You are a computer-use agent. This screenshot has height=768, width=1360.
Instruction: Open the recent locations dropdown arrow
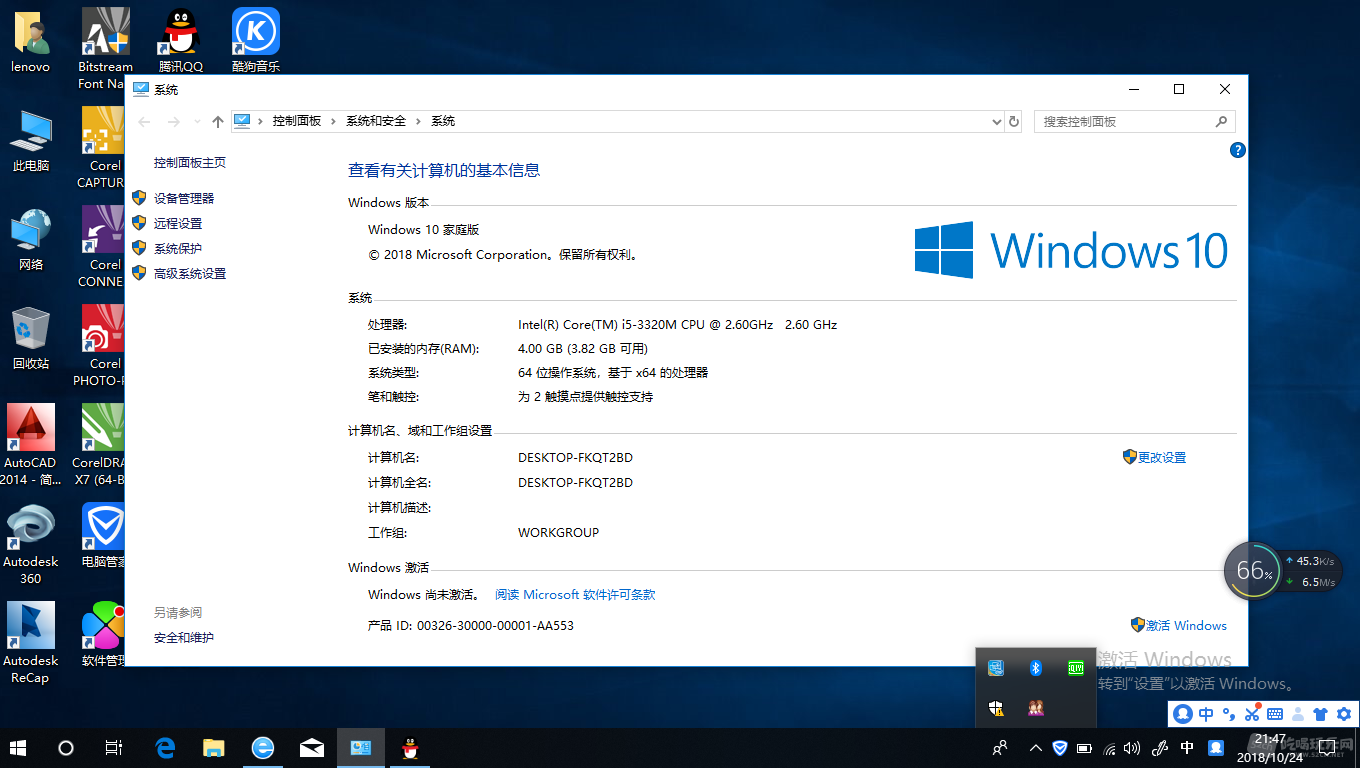197,121
